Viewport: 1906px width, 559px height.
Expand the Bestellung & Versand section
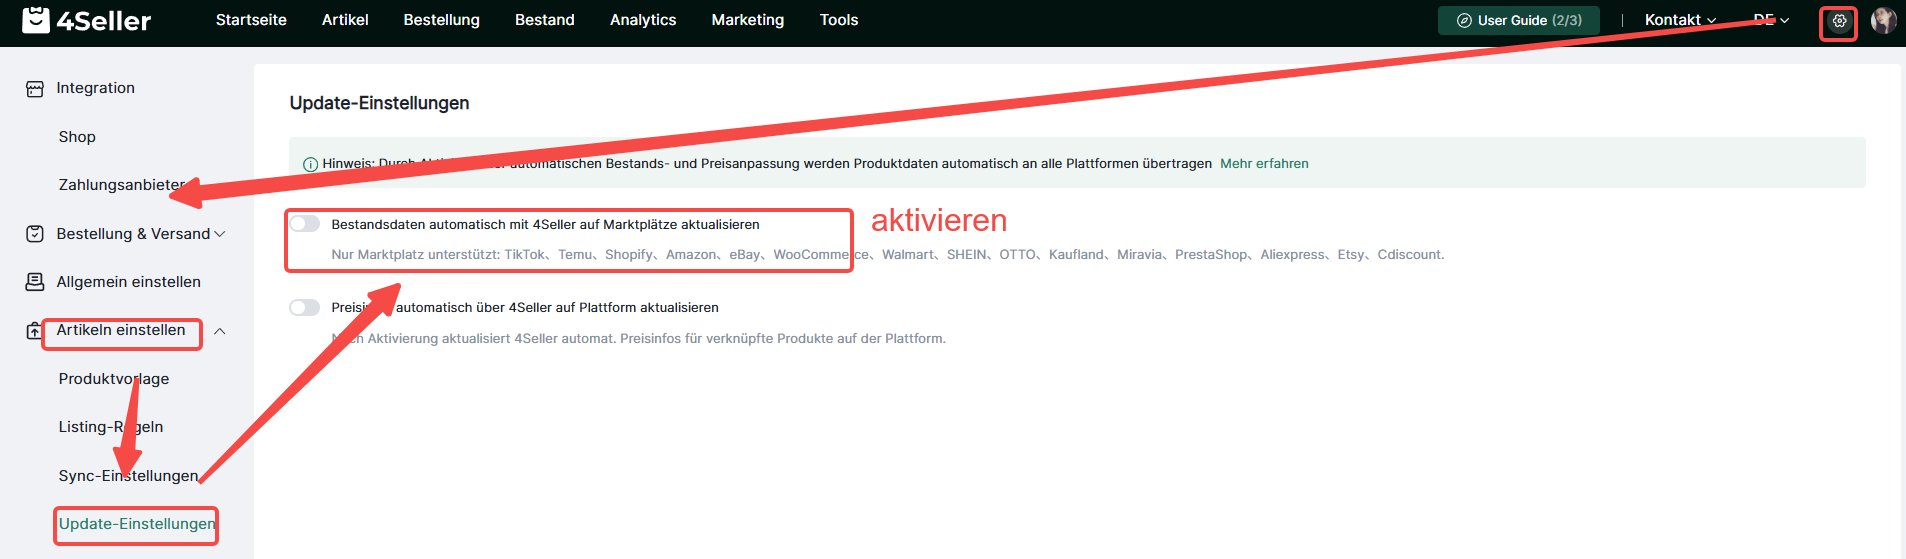click(220, 234)
